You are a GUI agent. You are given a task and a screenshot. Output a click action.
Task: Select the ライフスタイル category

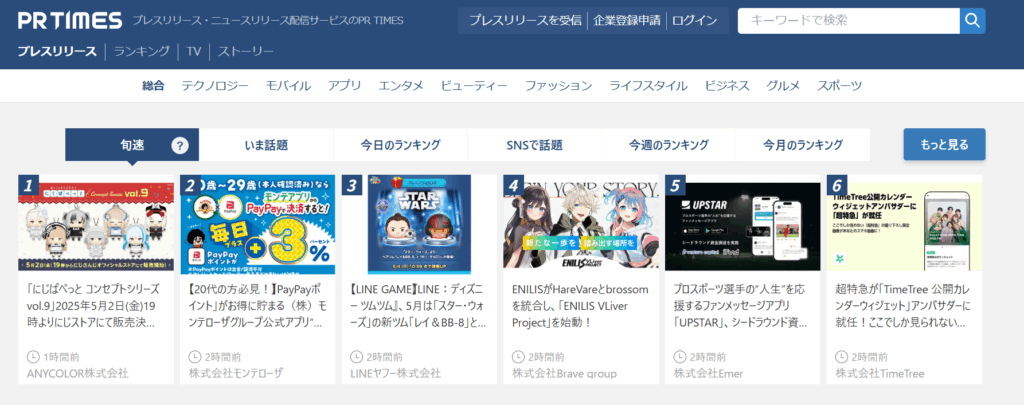(x=648, y=86)
